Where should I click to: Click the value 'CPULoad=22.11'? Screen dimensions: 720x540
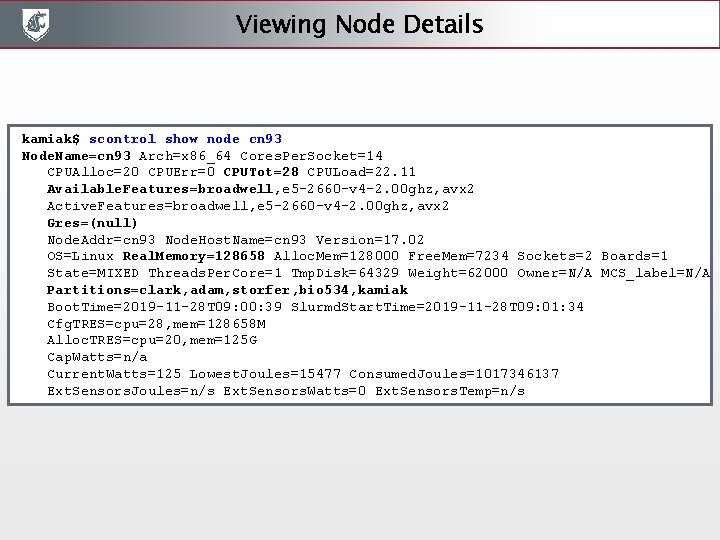361,172
